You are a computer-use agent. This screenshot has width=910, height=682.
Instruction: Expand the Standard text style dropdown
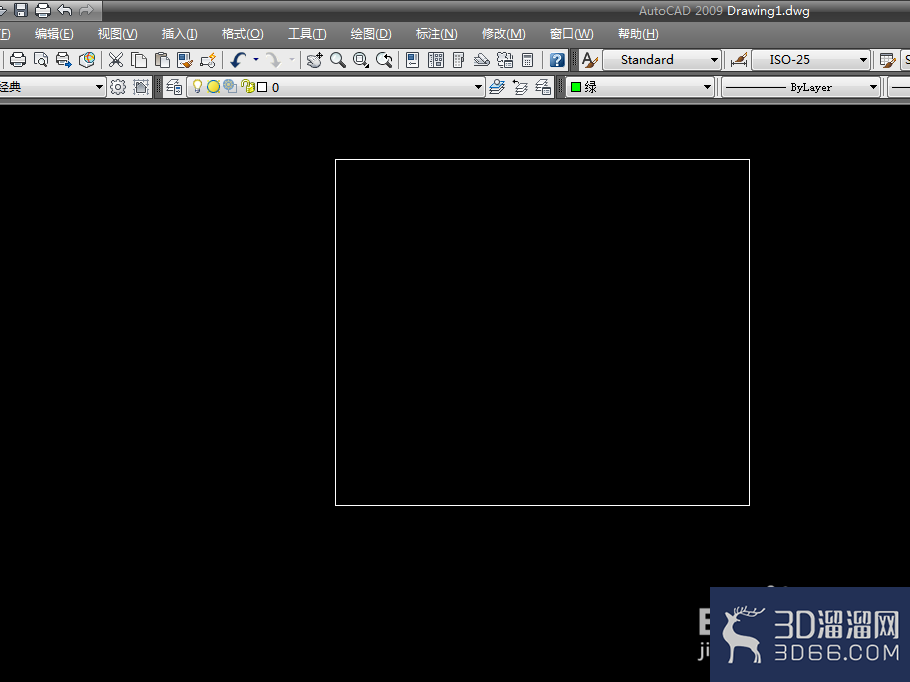(714, 60)
